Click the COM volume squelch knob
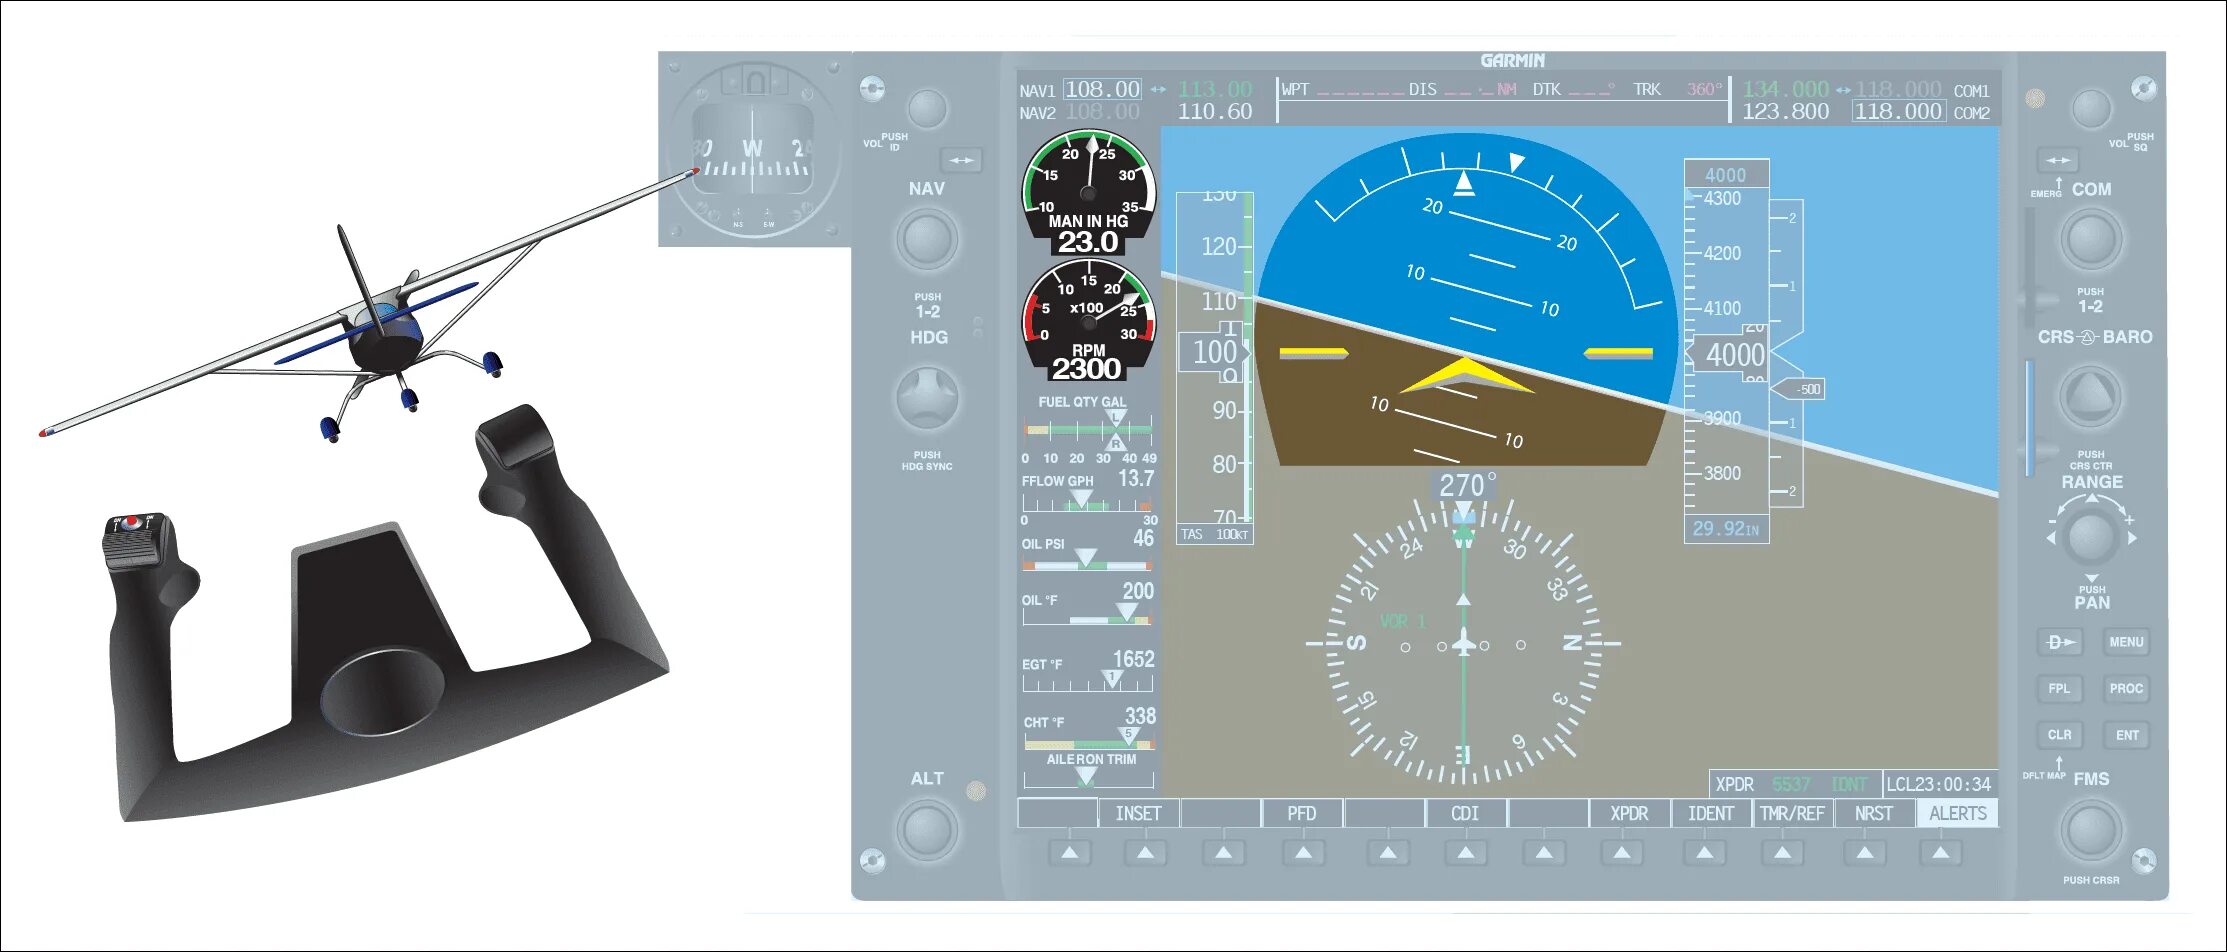The width and height of the screenshot is (2227, 952). click(x=2091, y=109)
